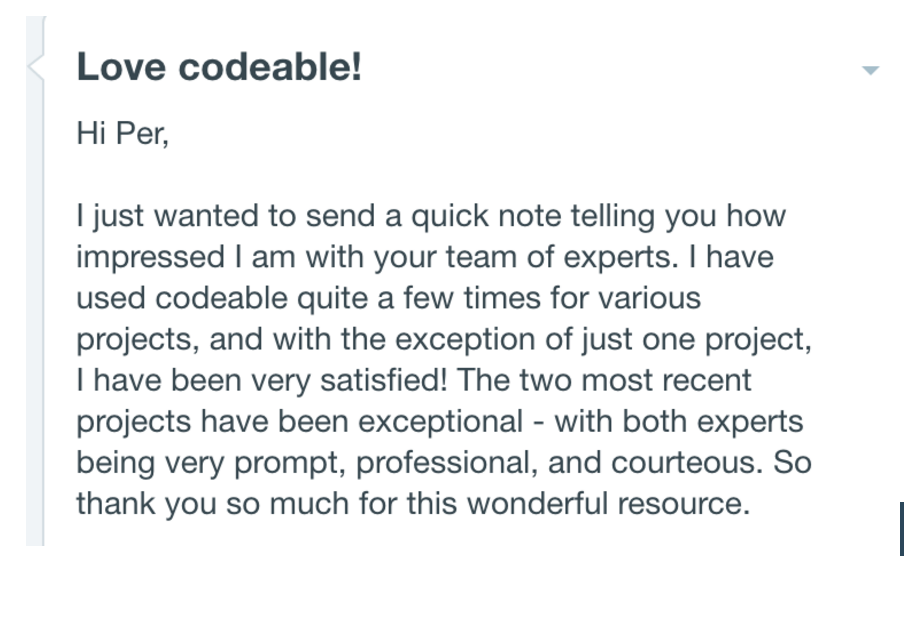Click the dark vertical bar at bottom right
The image size is (918, 626).
pyautogui.click(x=902, y=529)
